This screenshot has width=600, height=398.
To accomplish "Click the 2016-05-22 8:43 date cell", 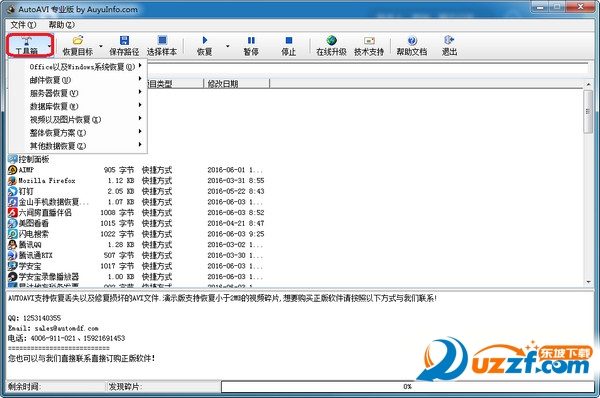I will [x=236, y=191].
